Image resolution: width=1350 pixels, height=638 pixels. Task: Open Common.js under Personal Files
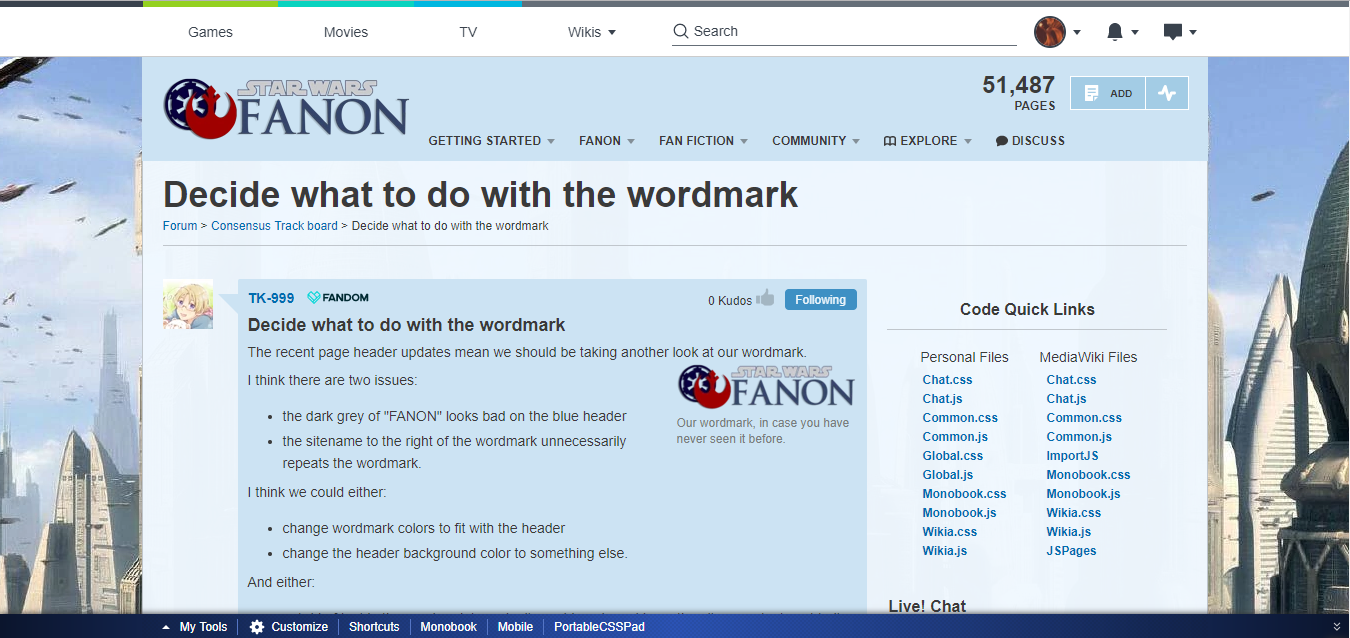955,437
